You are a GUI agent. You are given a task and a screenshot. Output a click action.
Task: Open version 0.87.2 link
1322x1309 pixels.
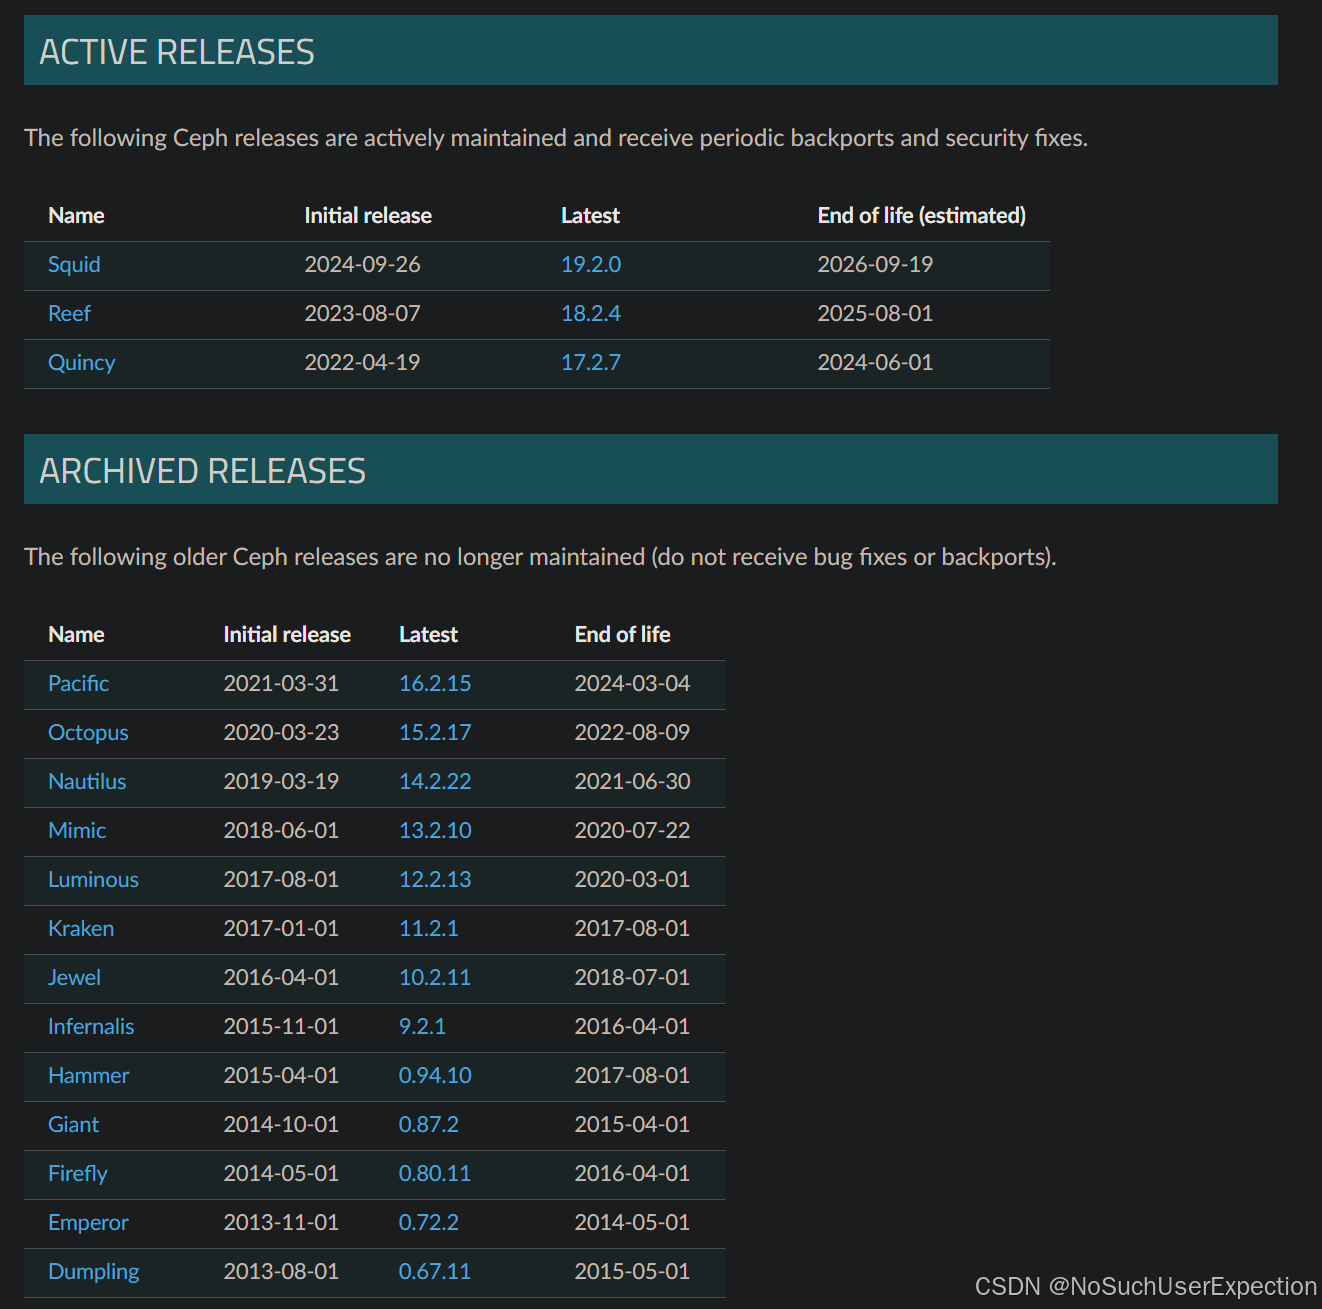coord(429,1125)
